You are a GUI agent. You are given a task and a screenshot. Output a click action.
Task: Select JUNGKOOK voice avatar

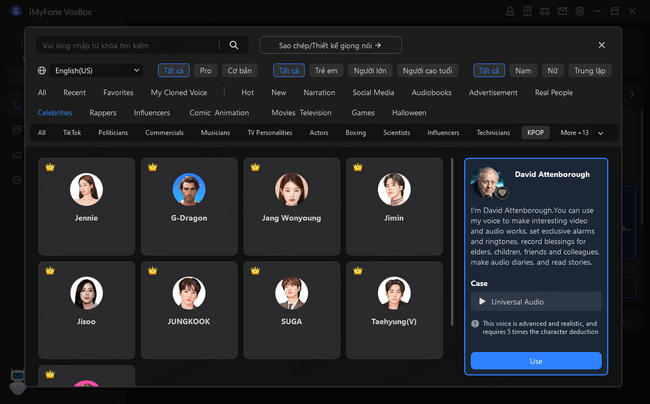click(189, 293)
